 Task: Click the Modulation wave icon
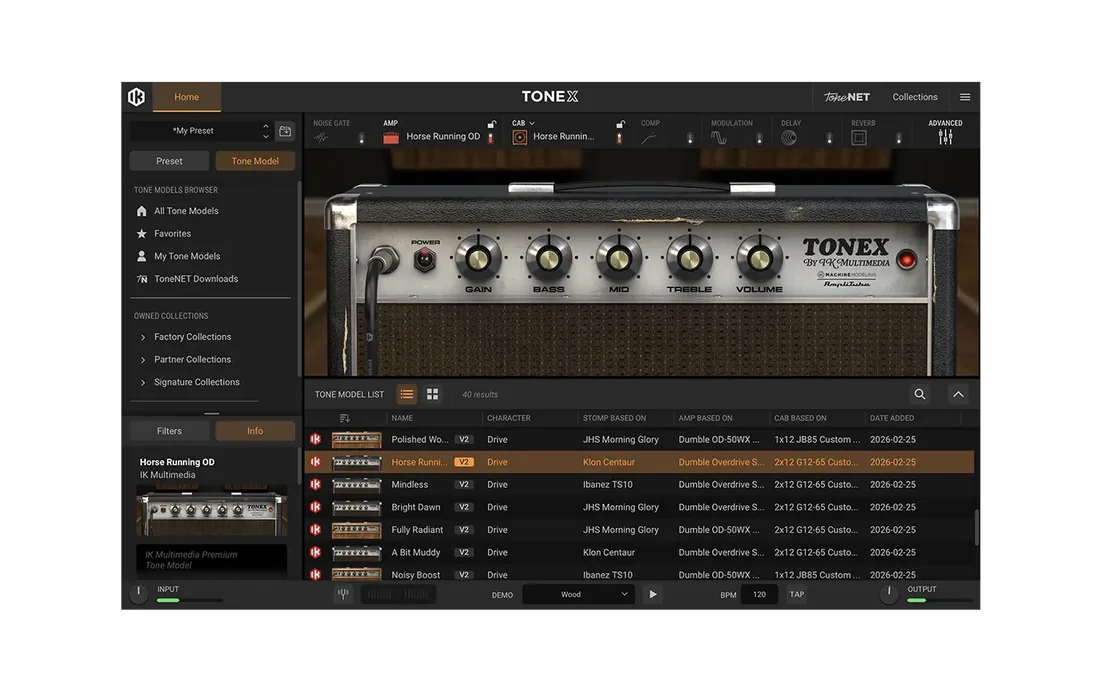coord(719,137)
